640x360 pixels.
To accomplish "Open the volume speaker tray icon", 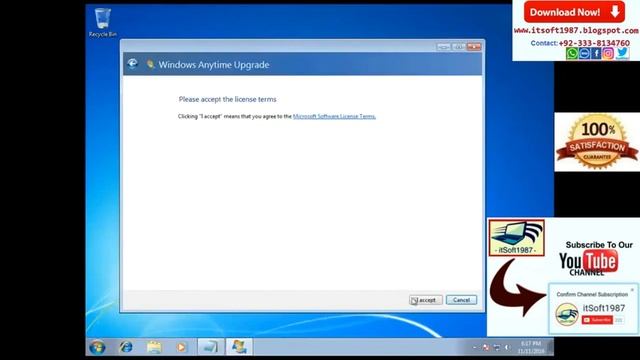I will tap(507, 347).
